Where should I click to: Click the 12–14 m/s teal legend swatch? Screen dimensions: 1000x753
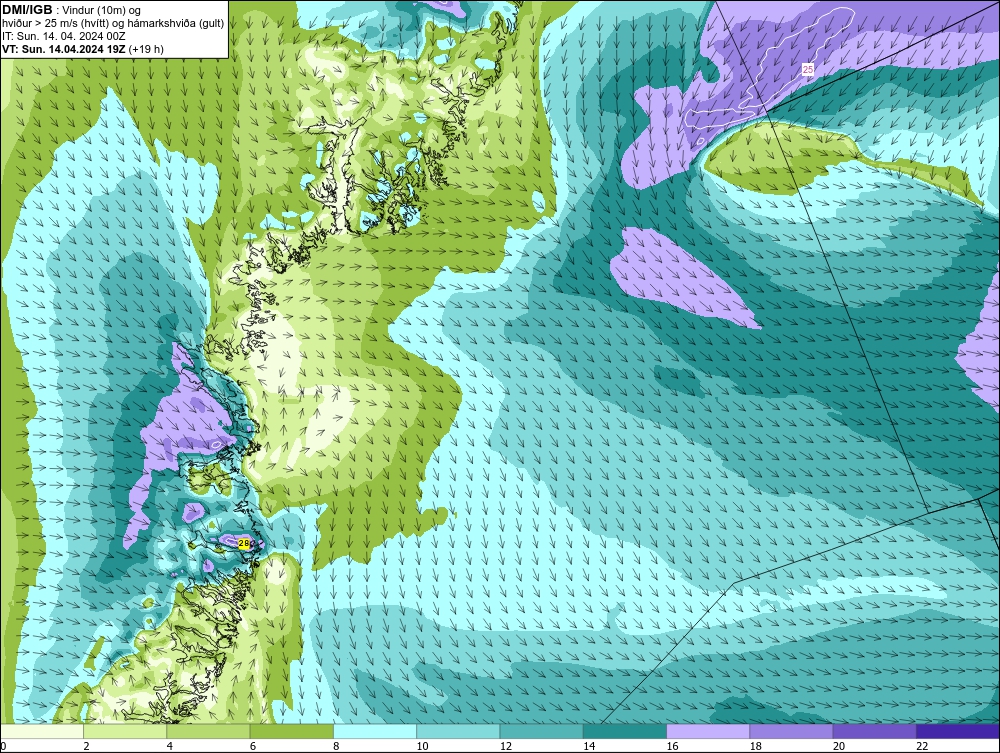(x=541, y=731)
